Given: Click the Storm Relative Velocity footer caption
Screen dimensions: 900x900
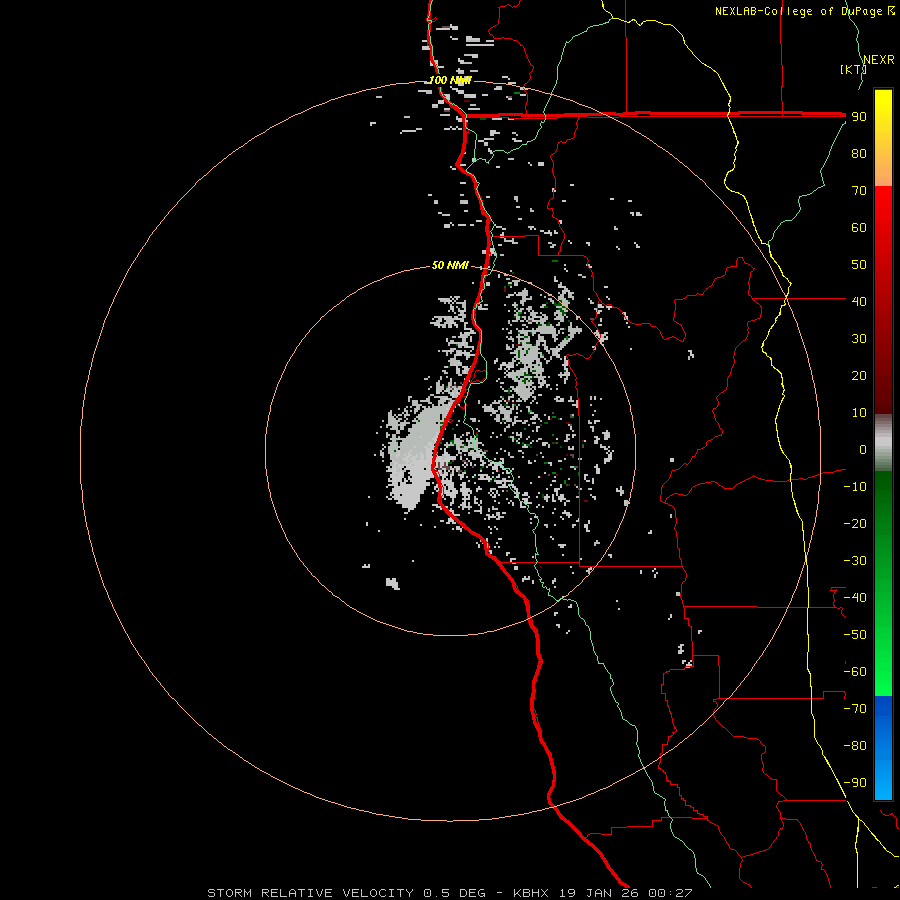Looking at the screenshot, I should coord(450,893).
